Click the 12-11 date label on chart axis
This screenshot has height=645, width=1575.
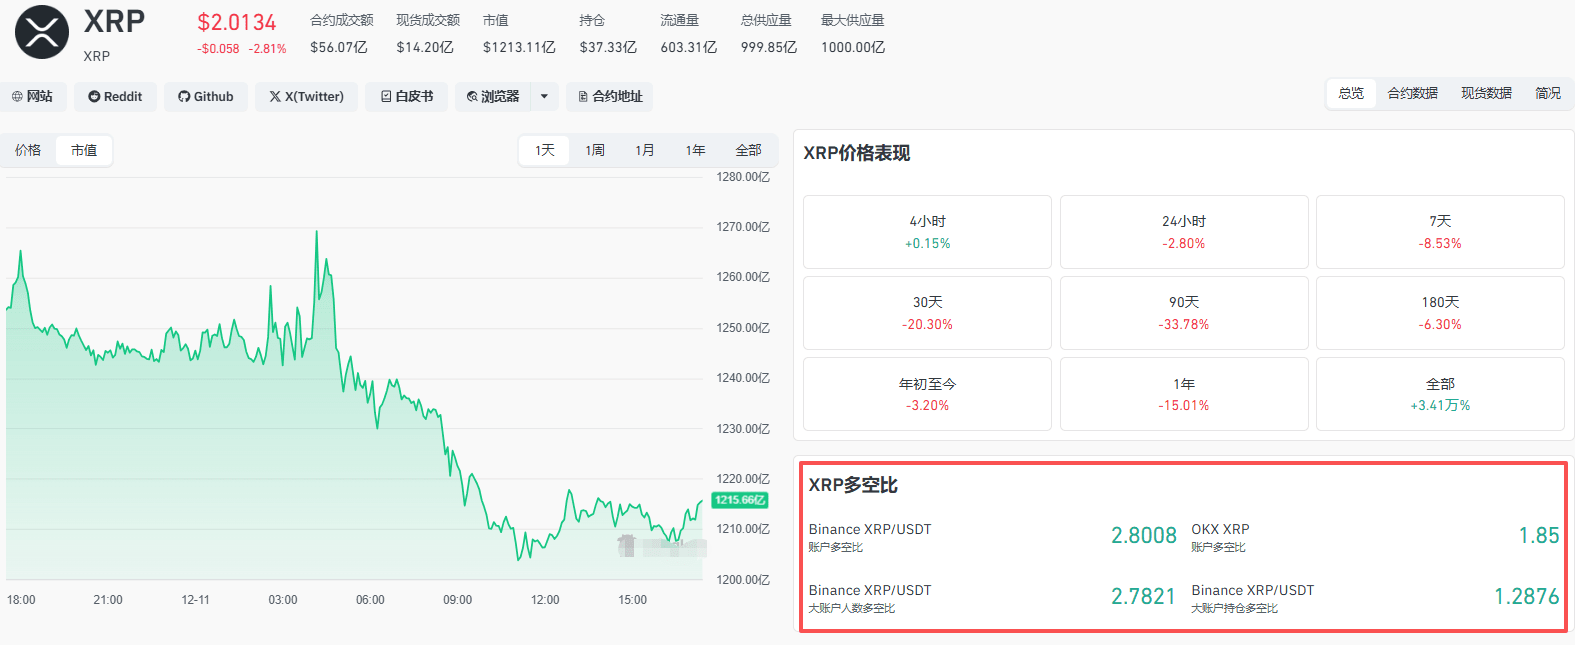195,600
